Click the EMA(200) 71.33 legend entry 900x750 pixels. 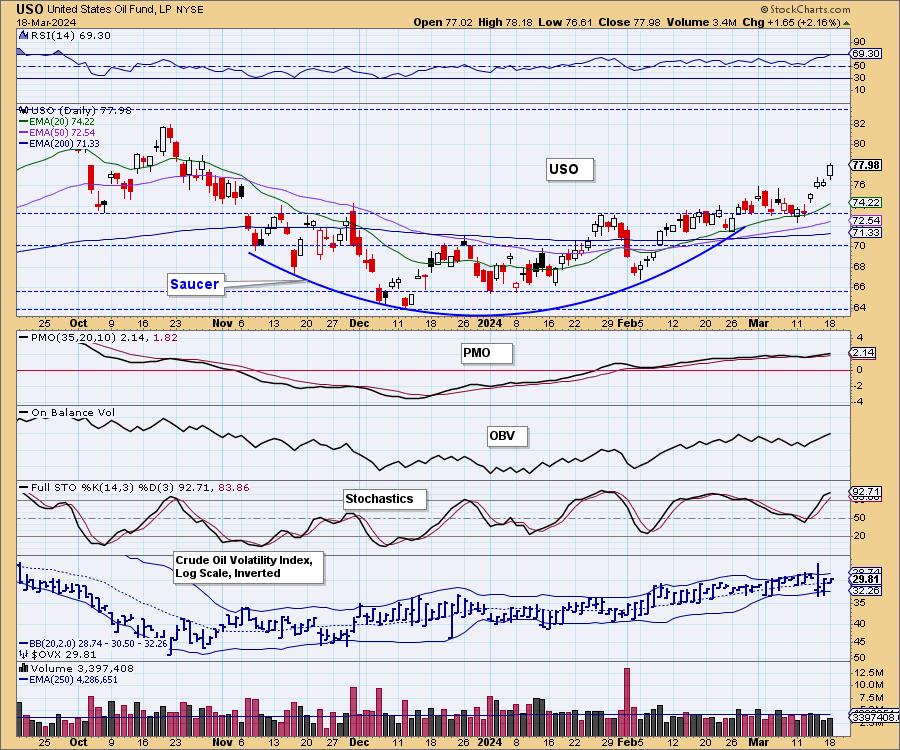(x=59, y=143)
